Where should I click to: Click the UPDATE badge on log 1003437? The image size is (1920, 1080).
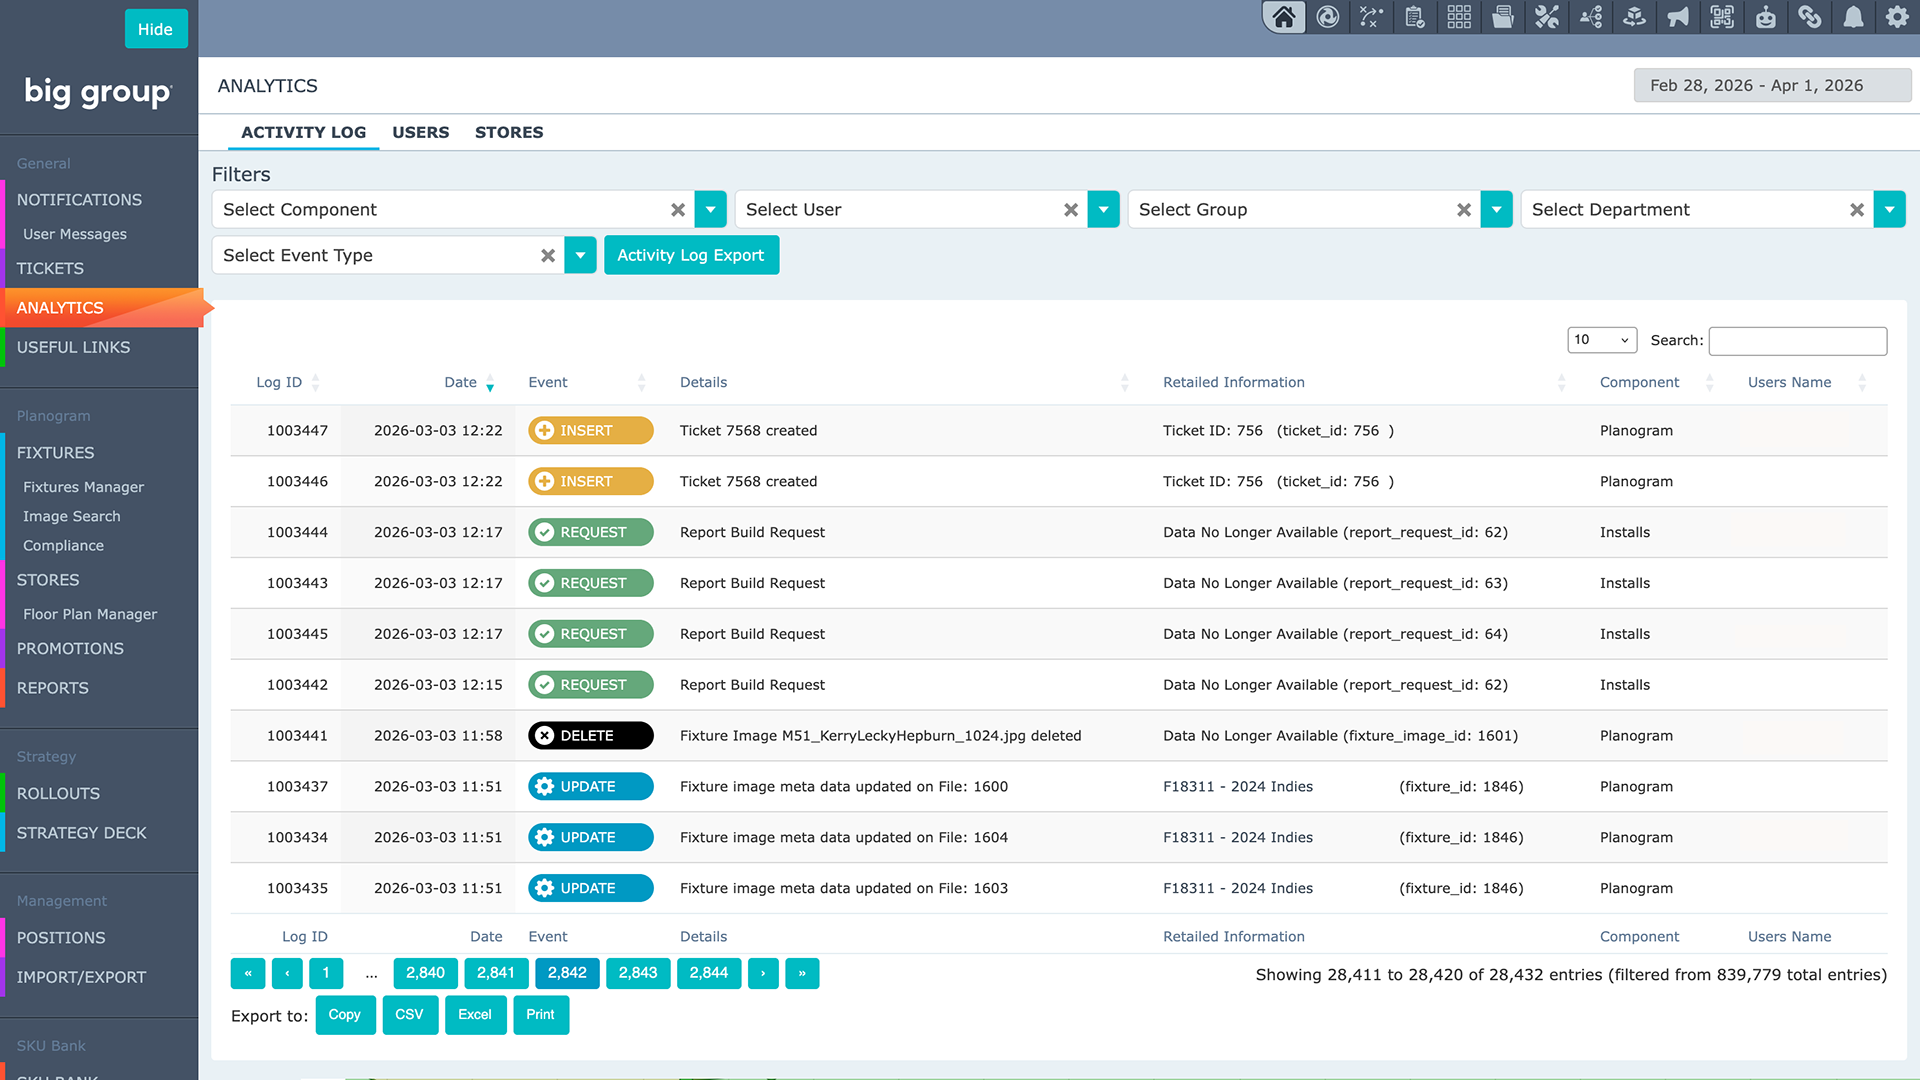point(591,787)
